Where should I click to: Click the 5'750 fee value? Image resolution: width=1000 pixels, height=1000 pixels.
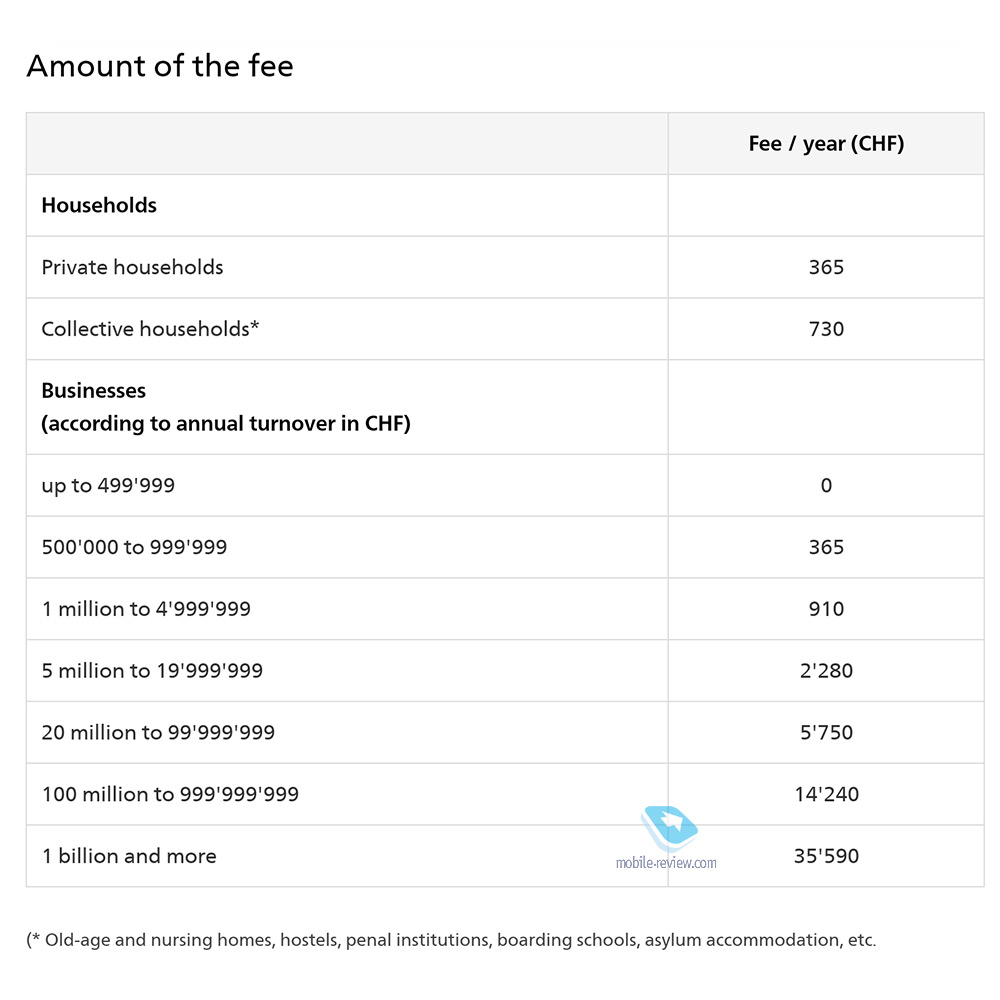[826, 732]
